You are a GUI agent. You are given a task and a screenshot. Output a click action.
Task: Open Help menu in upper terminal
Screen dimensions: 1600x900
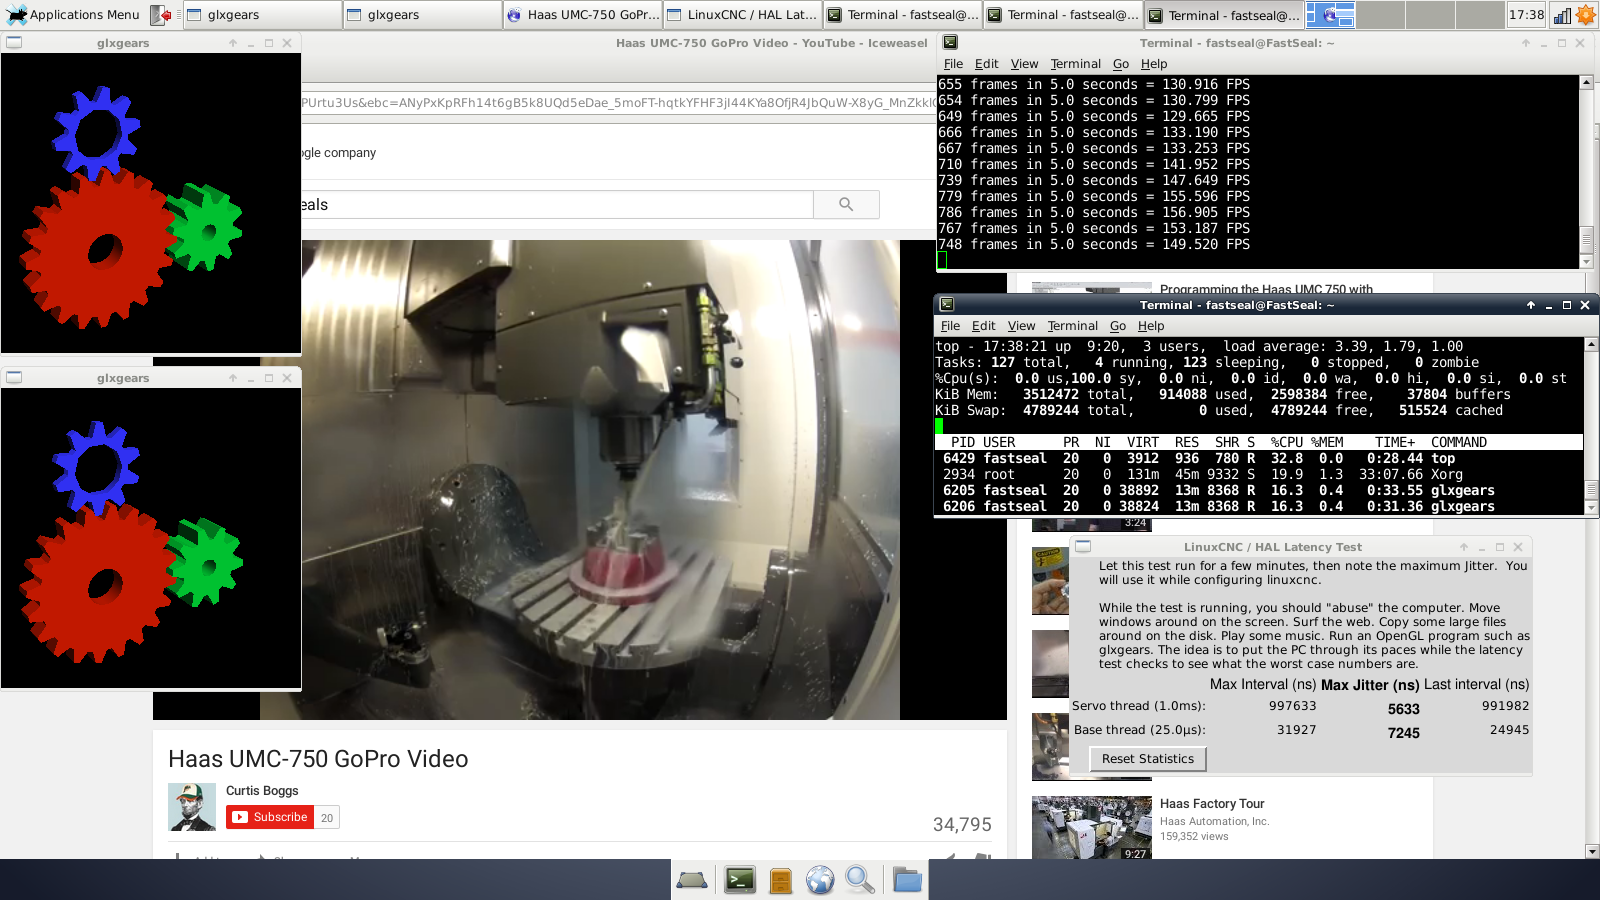point(1154,64)
